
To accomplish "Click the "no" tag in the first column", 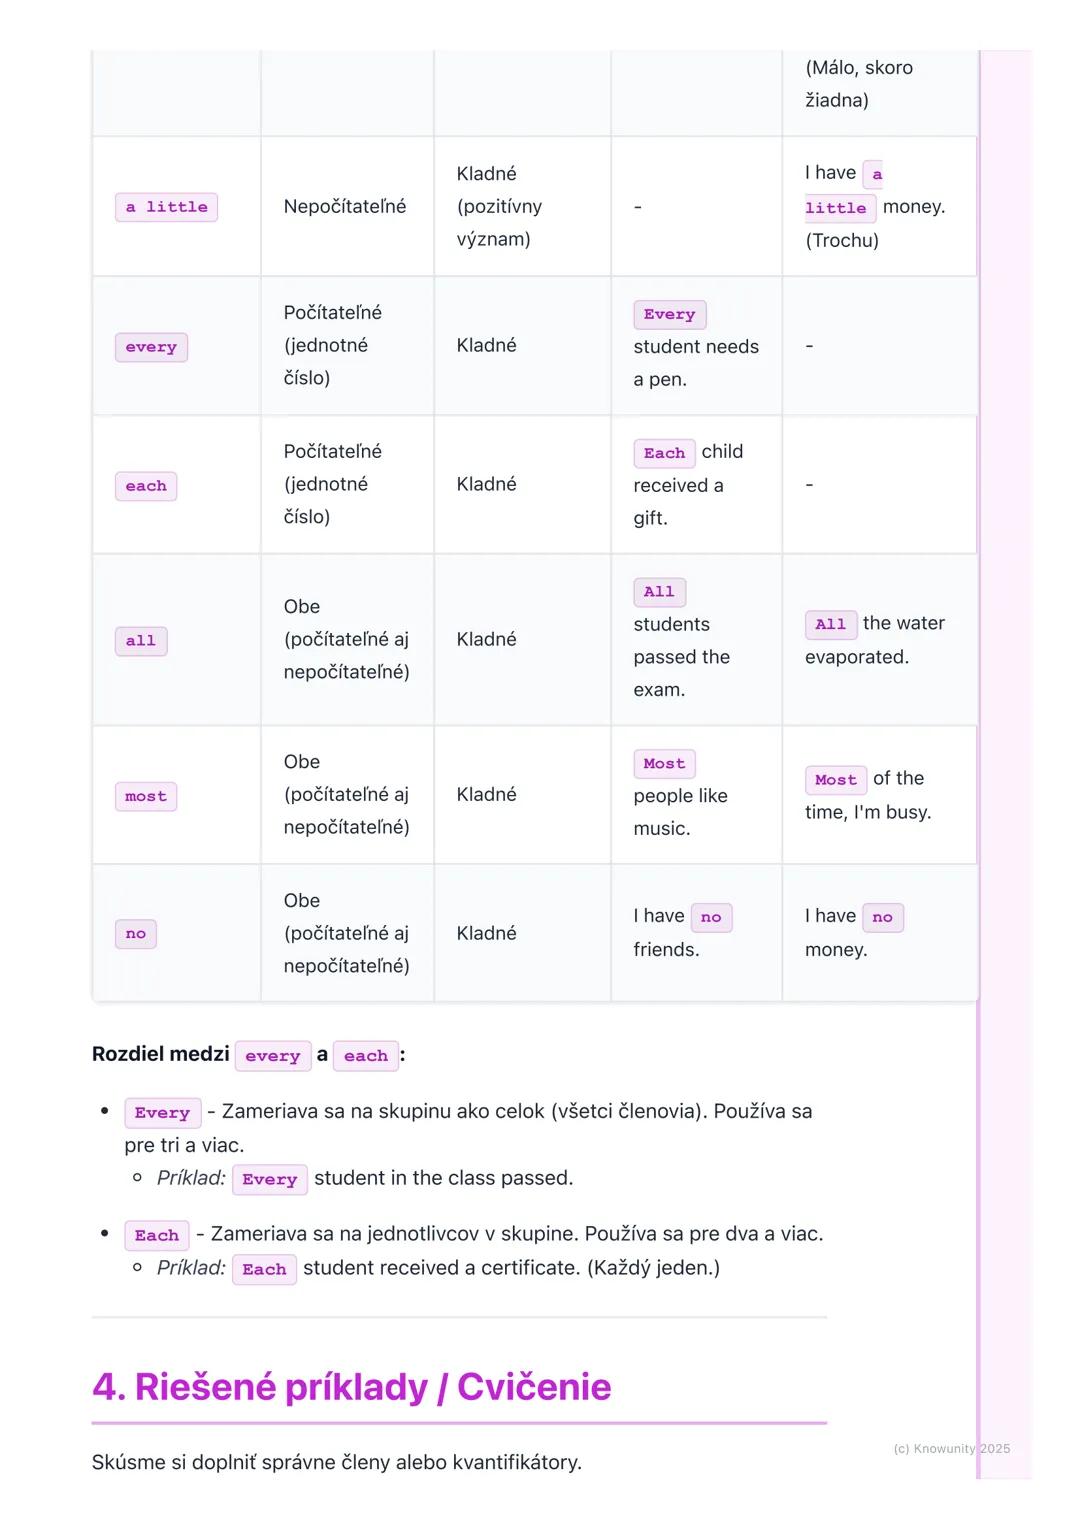I will 136,934.
